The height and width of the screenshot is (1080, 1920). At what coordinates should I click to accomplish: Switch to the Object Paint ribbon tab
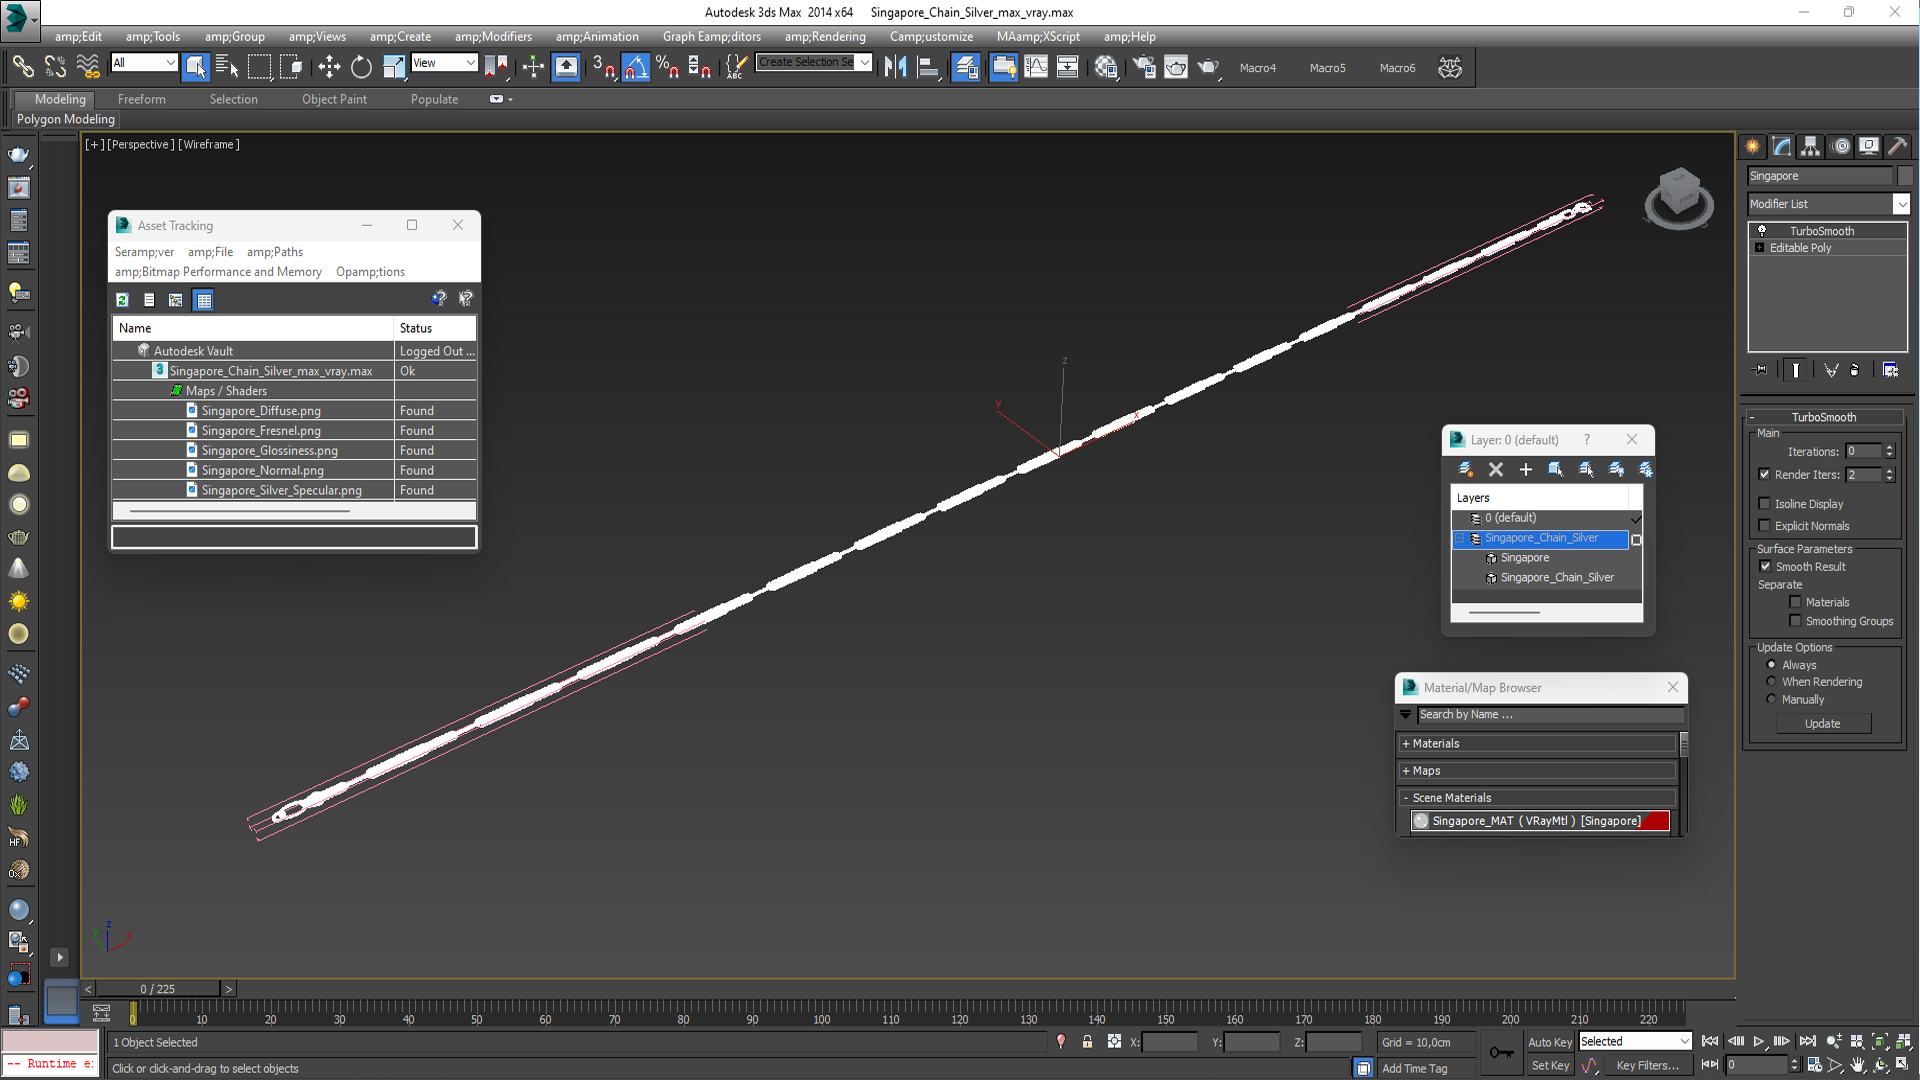[x=334, y=99]
